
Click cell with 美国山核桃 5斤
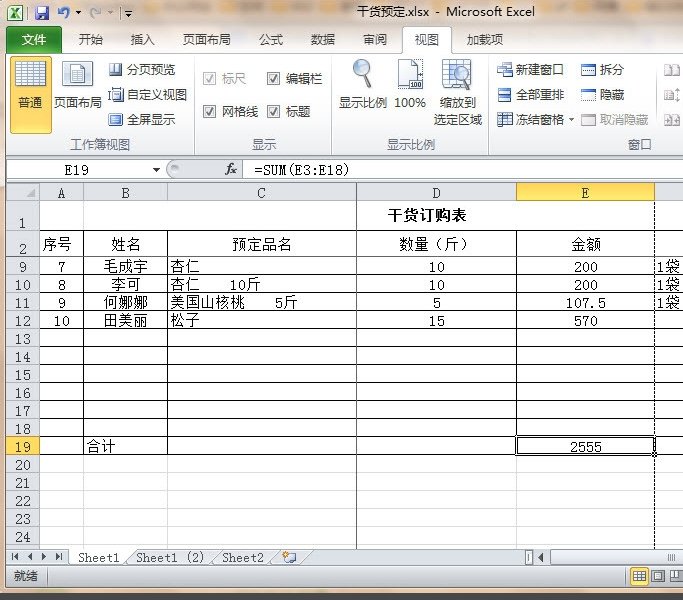pos(261,302)
